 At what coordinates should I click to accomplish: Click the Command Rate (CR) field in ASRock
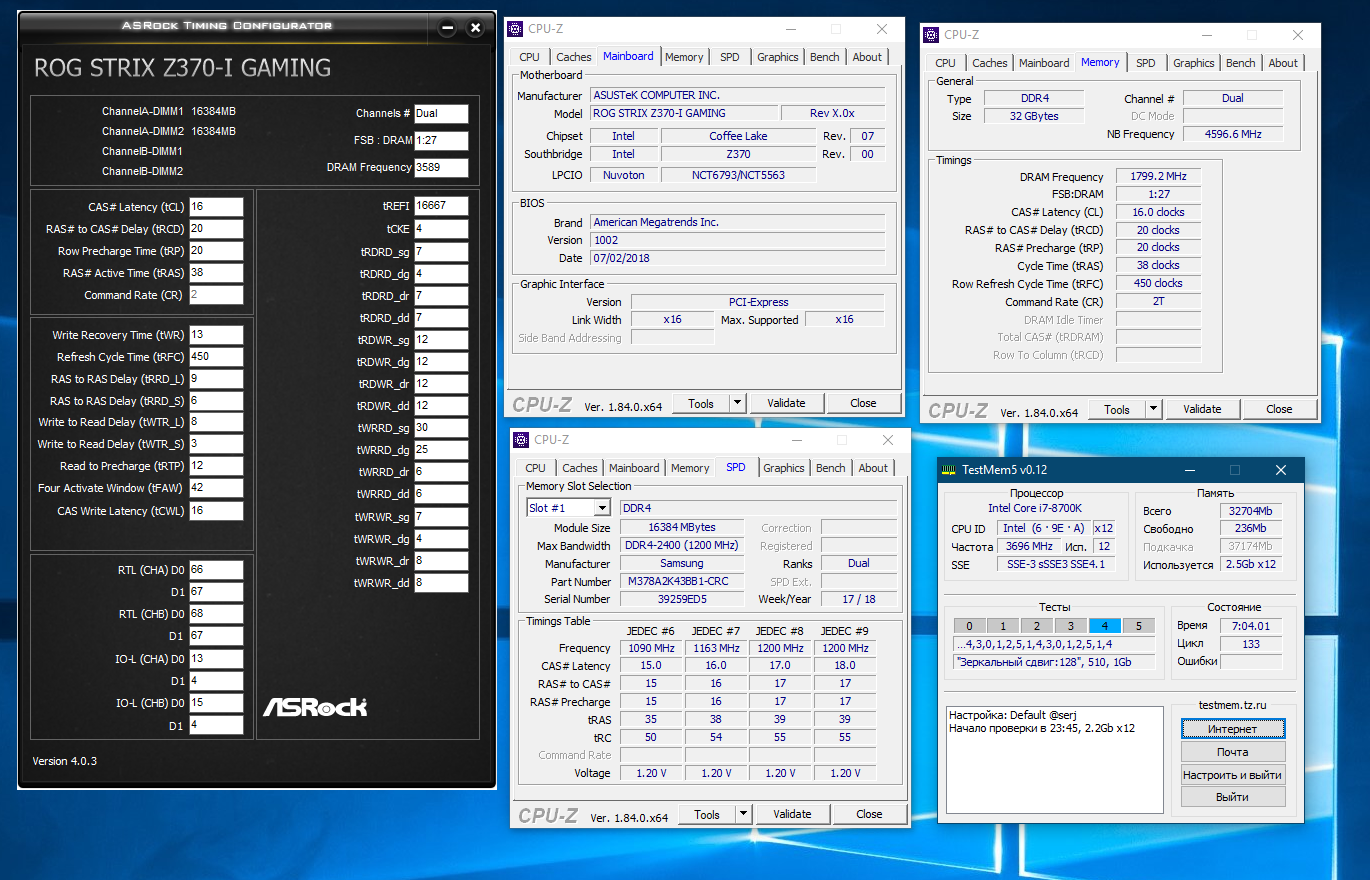point(216,295)
